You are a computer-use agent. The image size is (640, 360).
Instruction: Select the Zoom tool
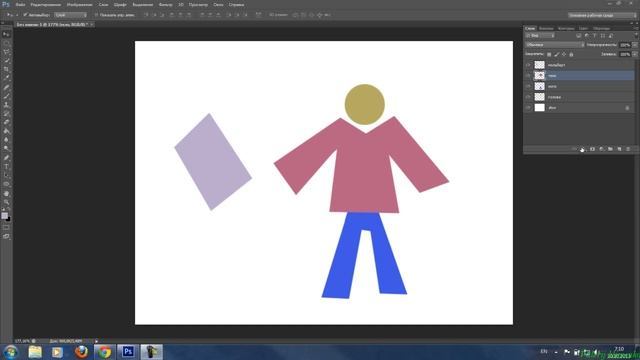point(6,202)
